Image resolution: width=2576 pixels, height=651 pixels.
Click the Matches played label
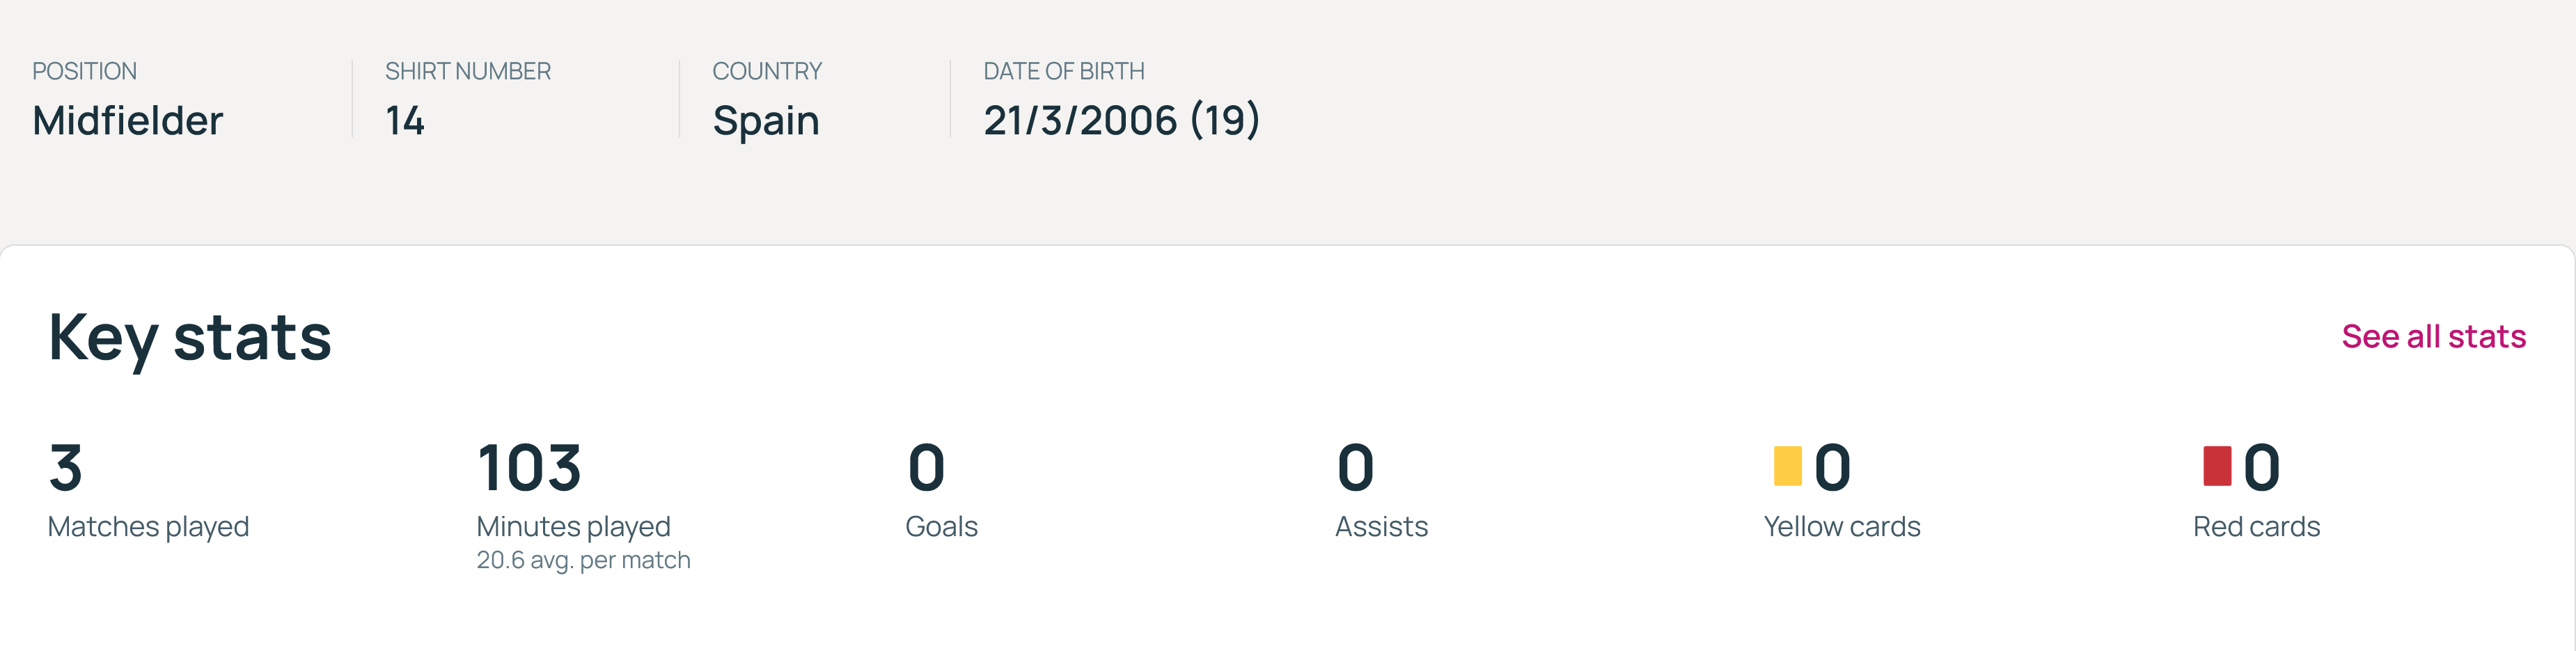[x=148, y=526]
